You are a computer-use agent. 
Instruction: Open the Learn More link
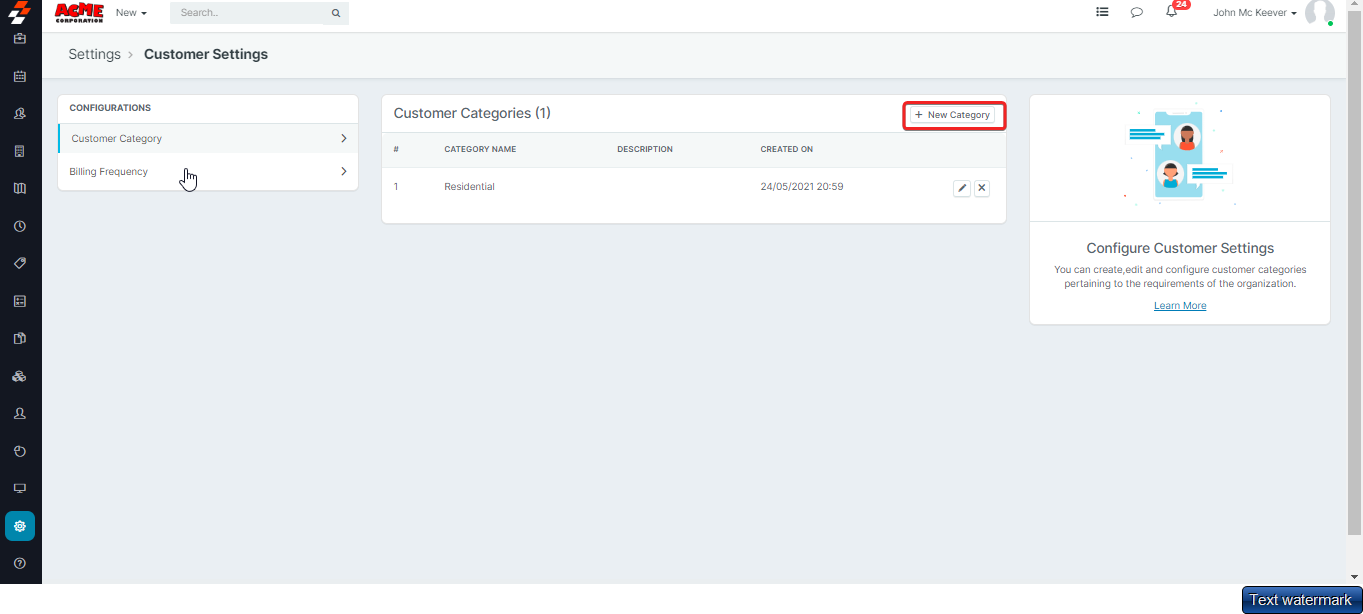pos(1180,306)
